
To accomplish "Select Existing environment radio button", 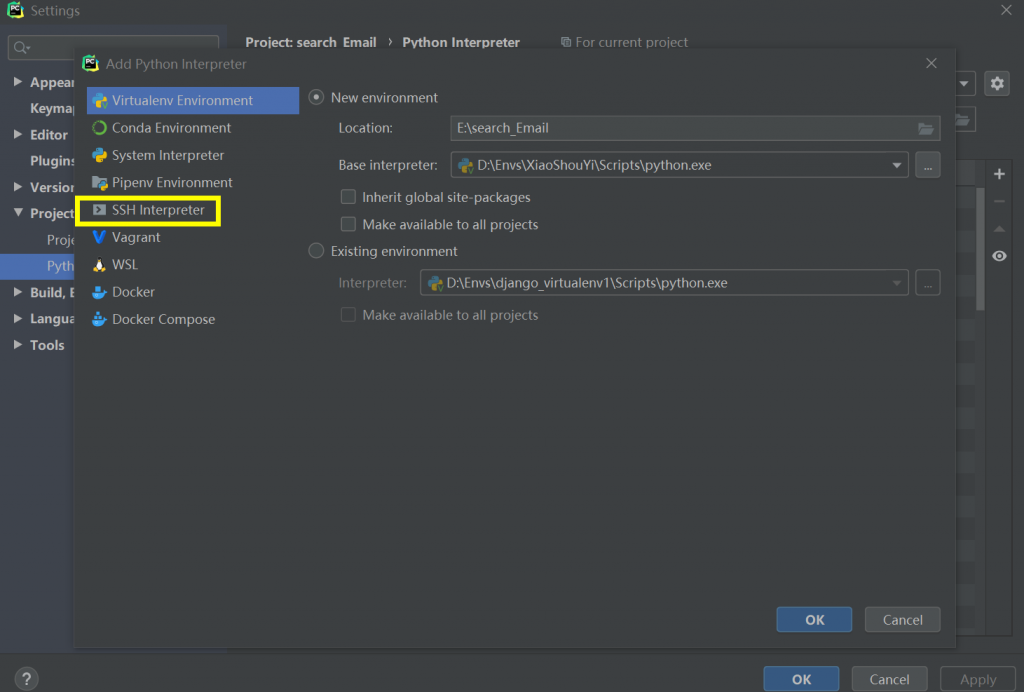I will coord(316,251).
